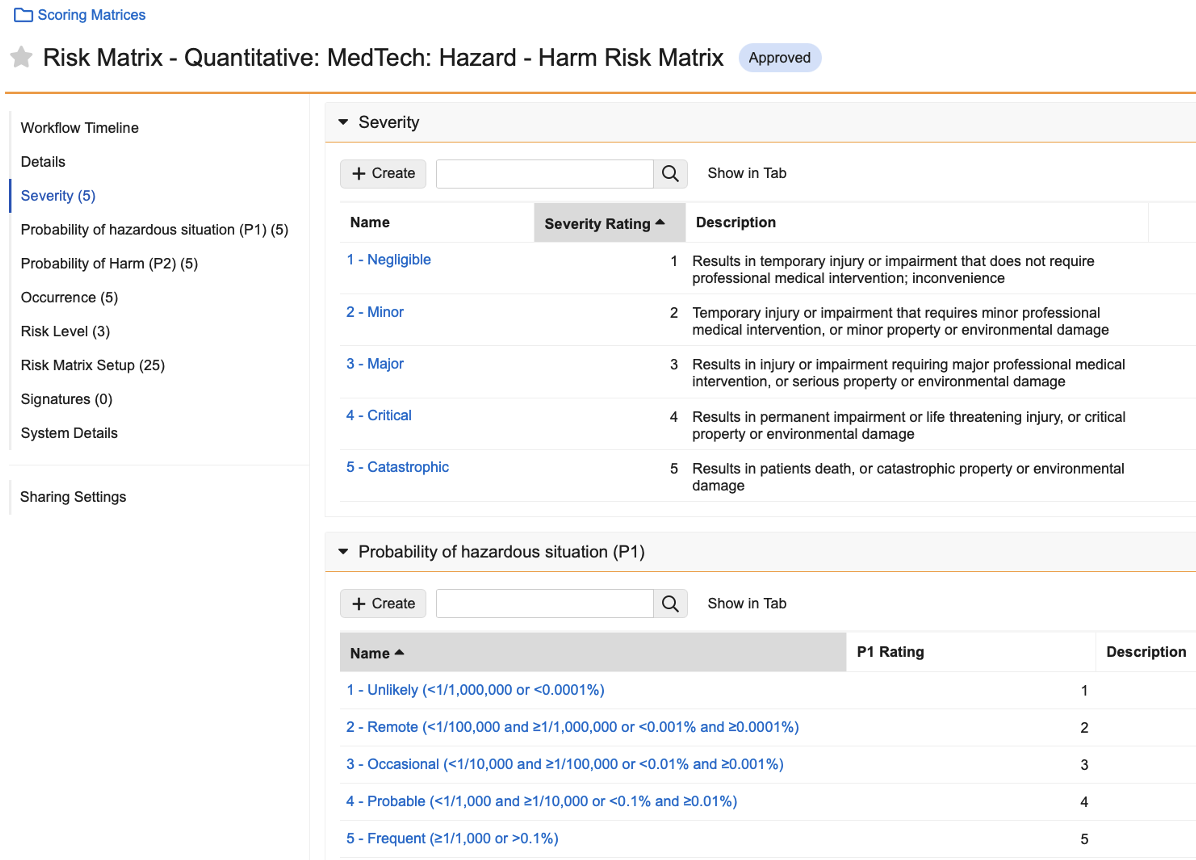Image resolution: width=1196 pixels, height=860 pixels.
Task: Click description 'Results in permanent impairment' text
Action: 908,425
